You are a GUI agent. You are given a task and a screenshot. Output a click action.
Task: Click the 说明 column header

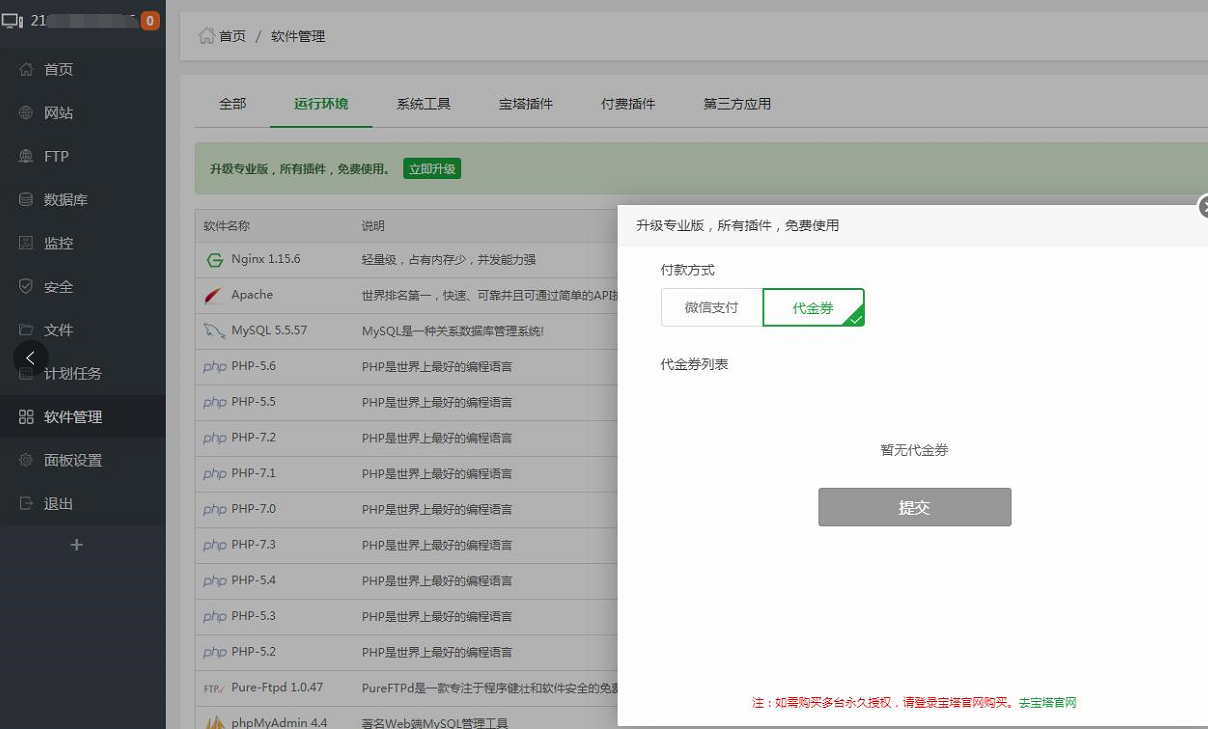pos(373,226)
